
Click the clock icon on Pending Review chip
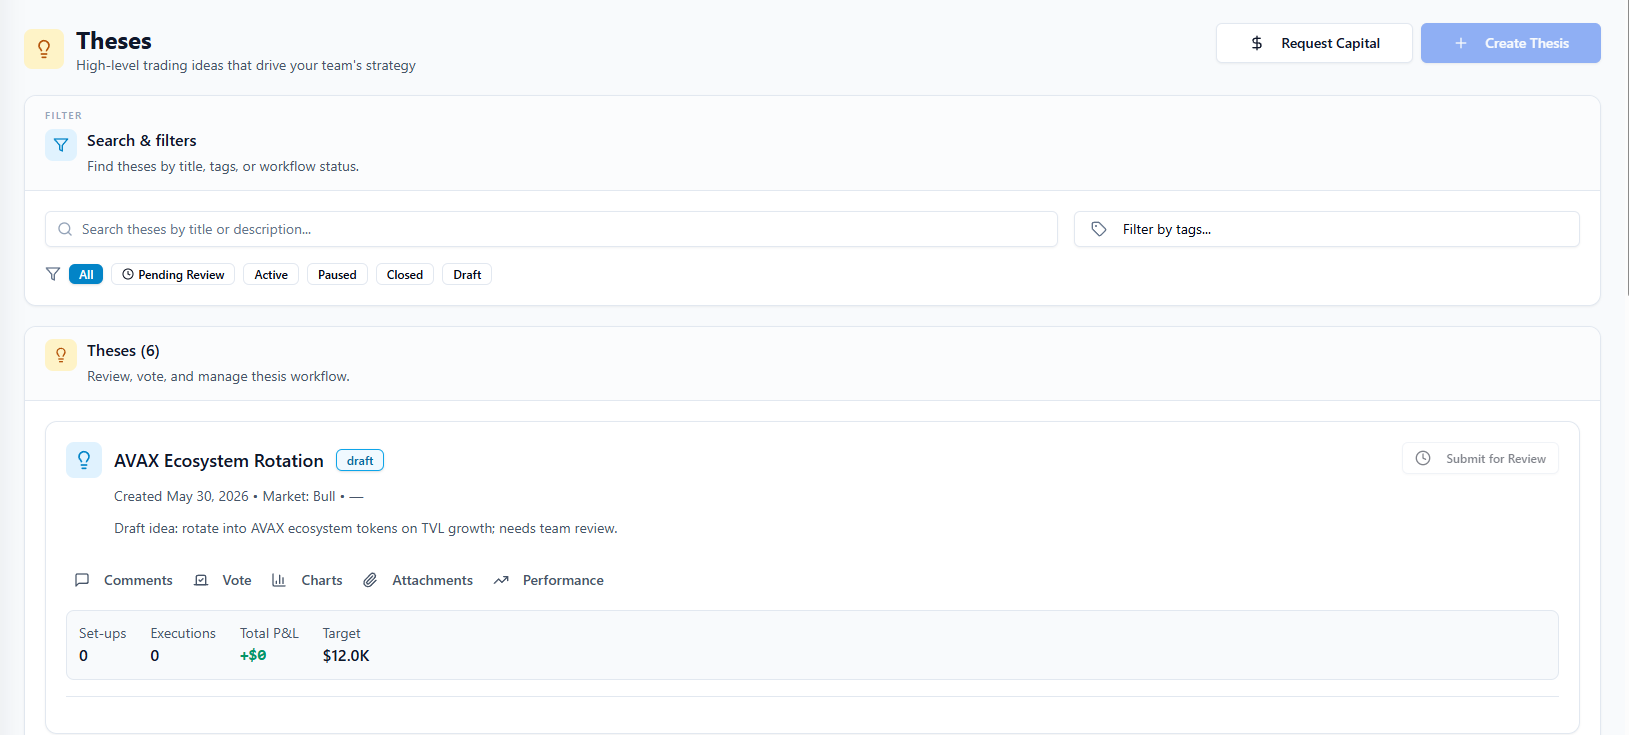coord(128,274)
